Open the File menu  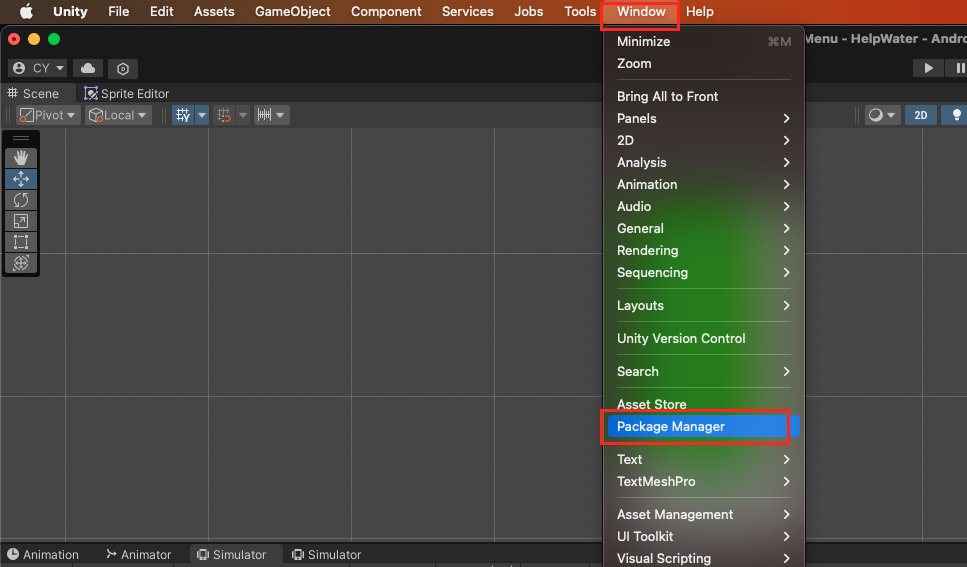tap(118, 12)
